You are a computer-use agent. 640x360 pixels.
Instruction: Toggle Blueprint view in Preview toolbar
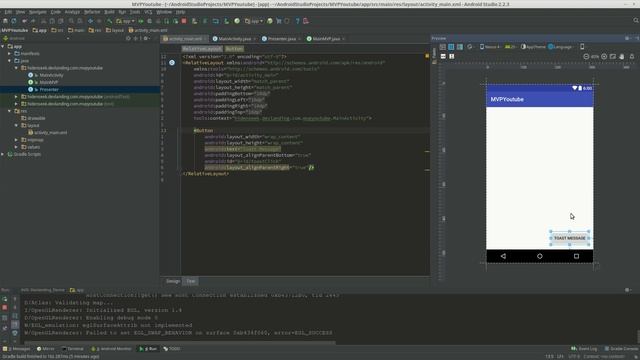(x=451, y=47)
